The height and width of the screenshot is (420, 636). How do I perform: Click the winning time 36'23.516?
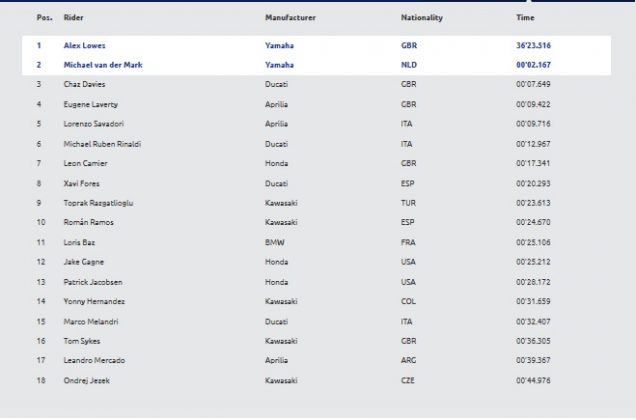535,45
